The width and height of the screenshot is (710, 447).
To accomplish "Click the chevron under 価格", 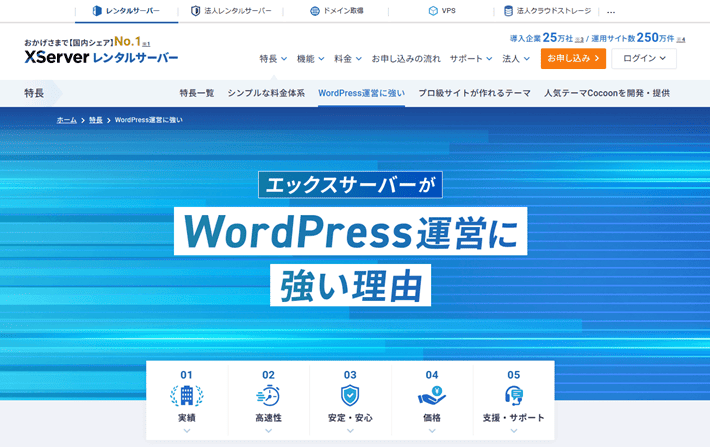I will coord(432,431).
